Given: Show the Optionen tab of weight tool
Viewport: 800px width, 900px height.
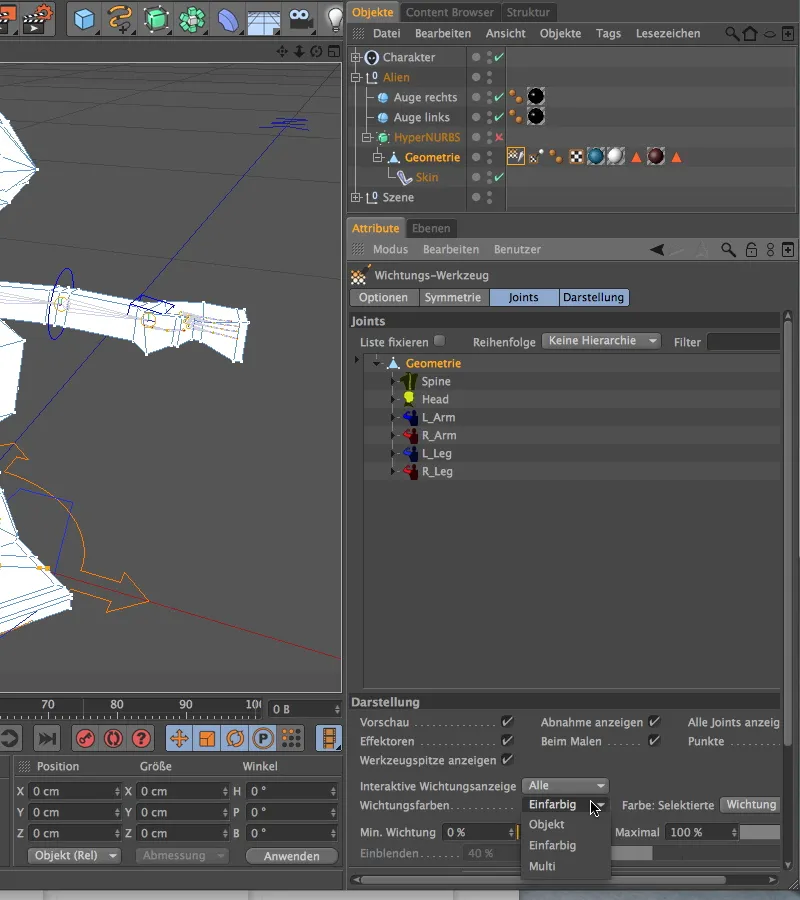Looking at the screenshot, I should pos(383,297).
